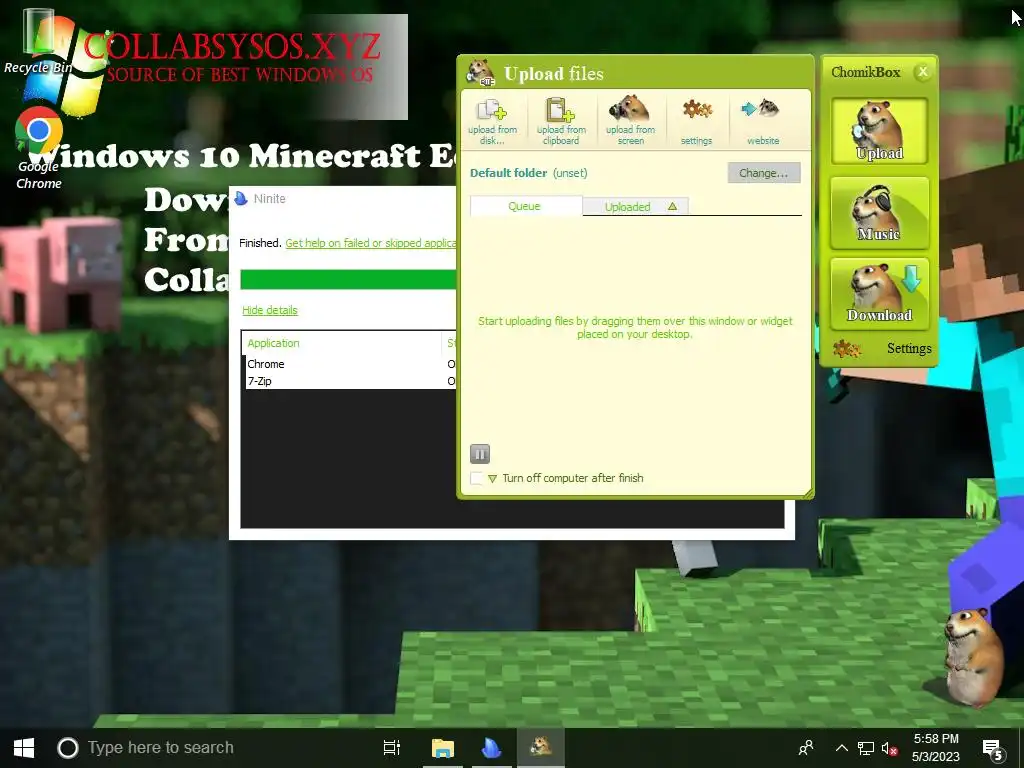Open the notification Action Center
The image size is (1024, 768).
pos(993,748)
